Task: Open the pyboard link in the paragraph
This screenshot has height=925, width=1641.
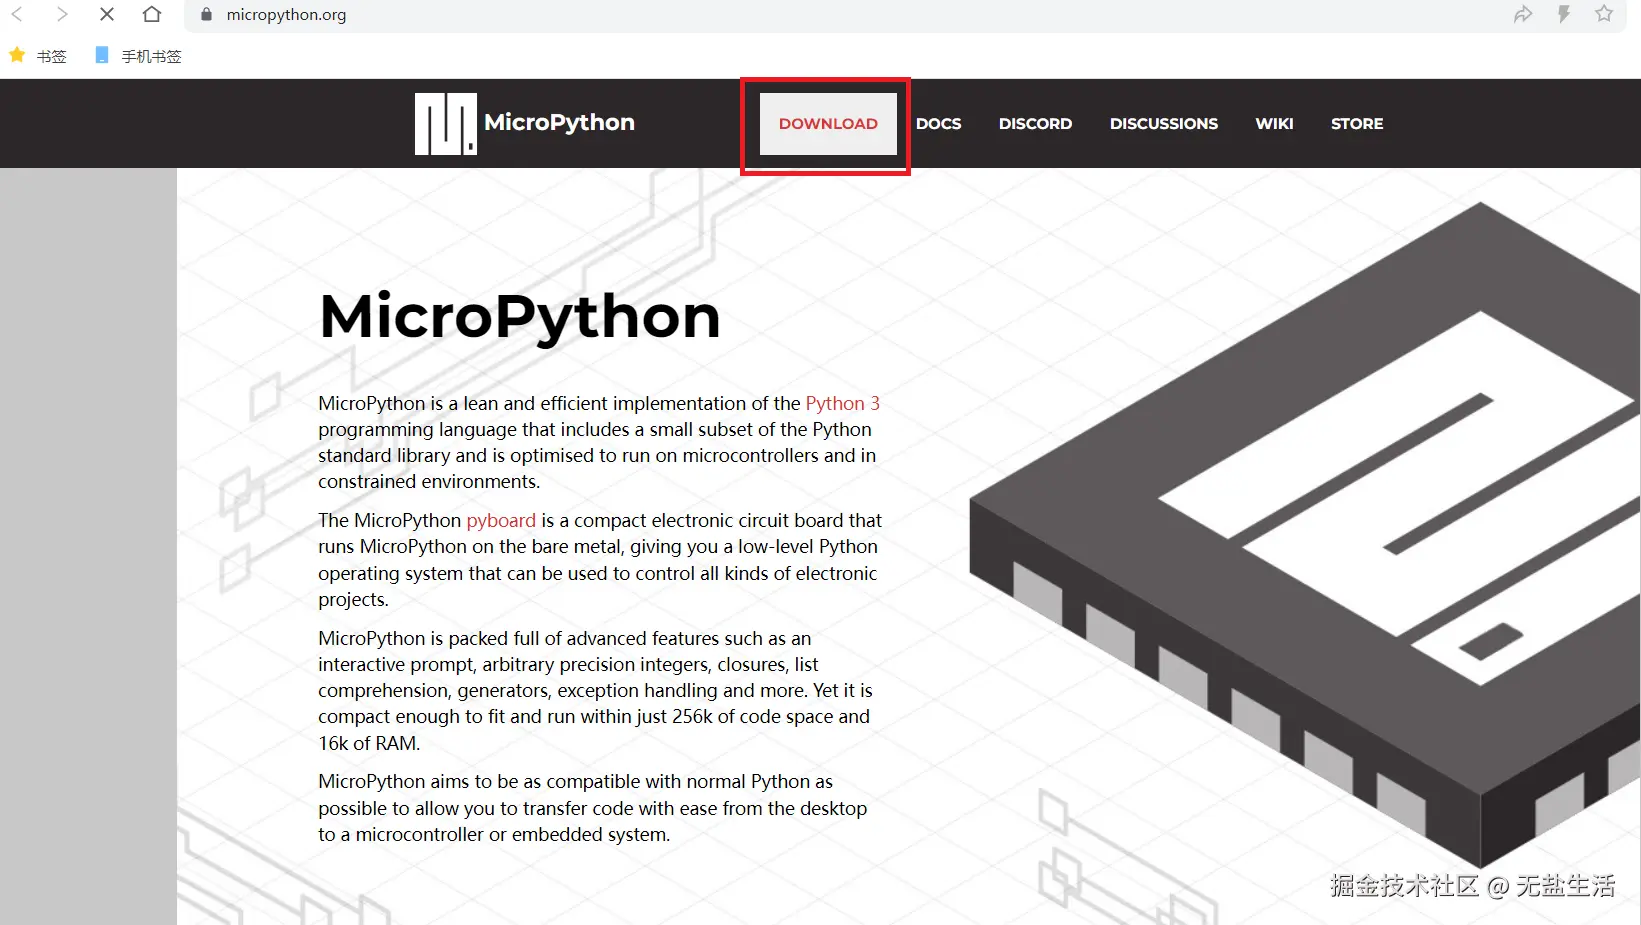Action: [500, 520]
